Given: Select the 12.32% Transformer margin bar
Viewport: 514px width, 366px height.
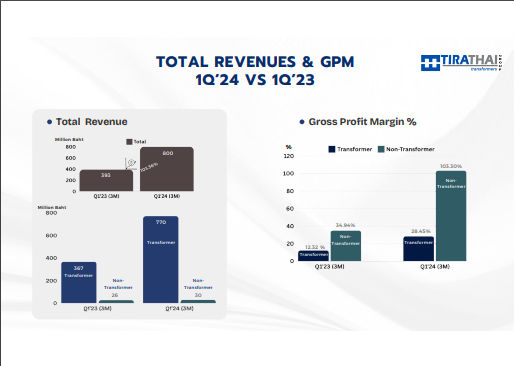Looking at the screenshot, I should tap(313, 256).
